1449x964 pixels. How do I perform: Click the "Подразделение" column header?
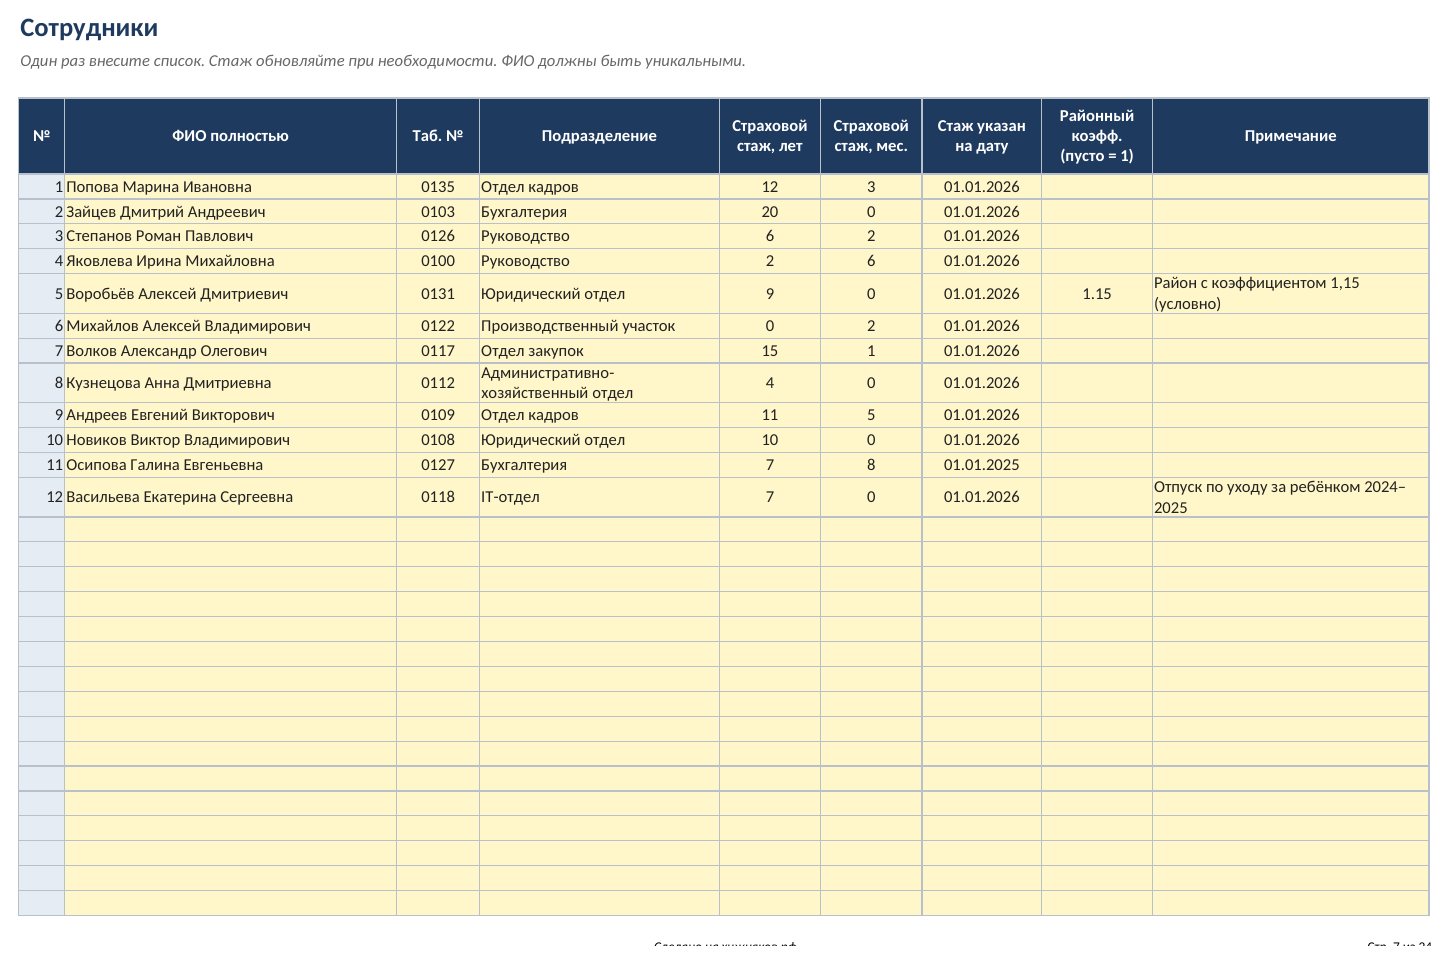[x=599, y=136]
